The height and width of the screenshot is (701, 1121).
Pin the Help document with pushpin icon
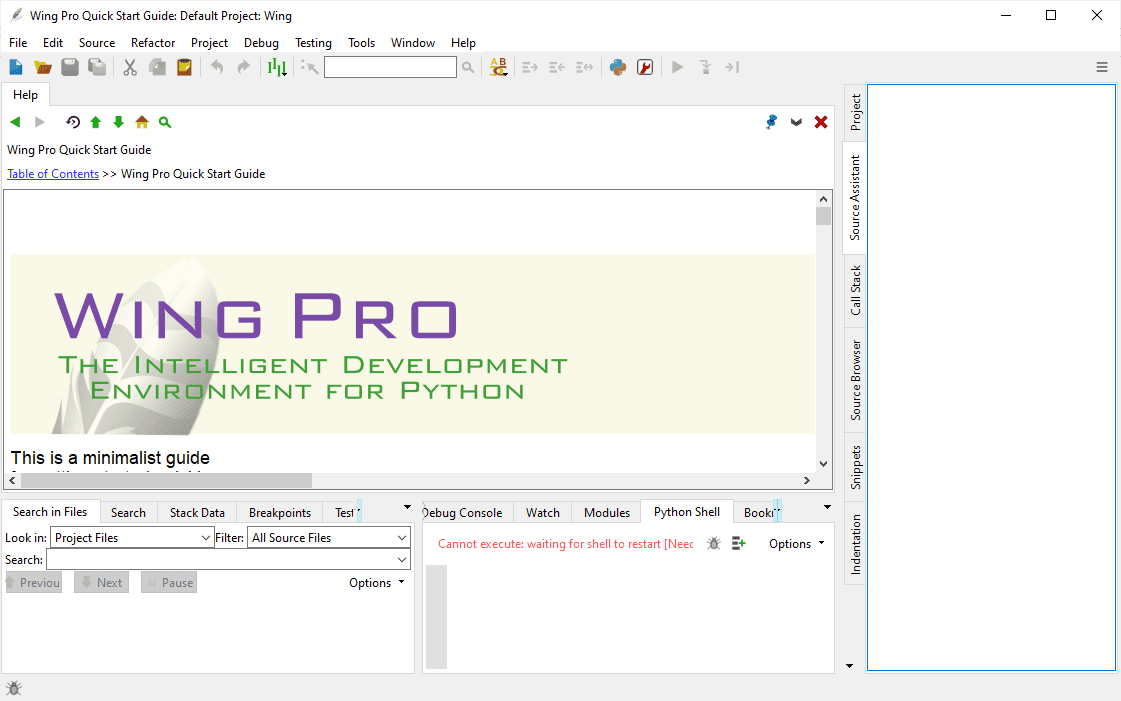point(771,122)
